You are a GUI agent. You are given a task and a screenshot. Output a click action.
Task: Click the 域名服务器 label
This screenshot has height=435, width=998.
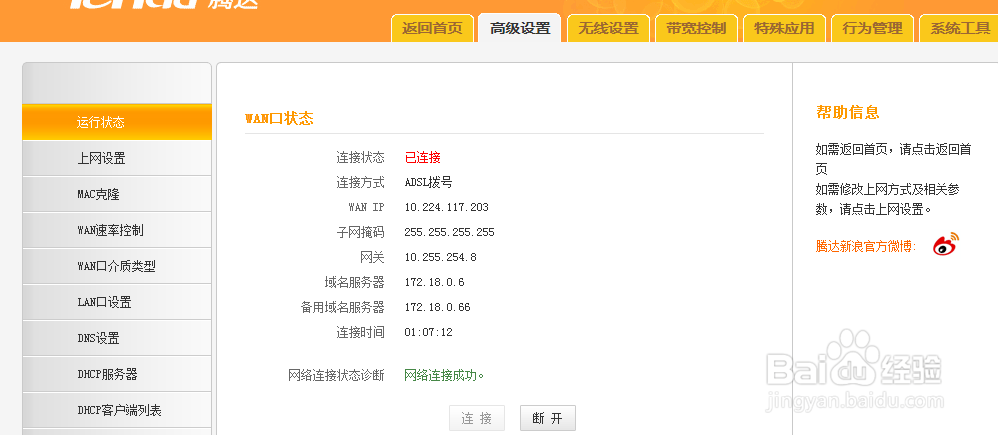pyautogui.click(x=355, y=282)
